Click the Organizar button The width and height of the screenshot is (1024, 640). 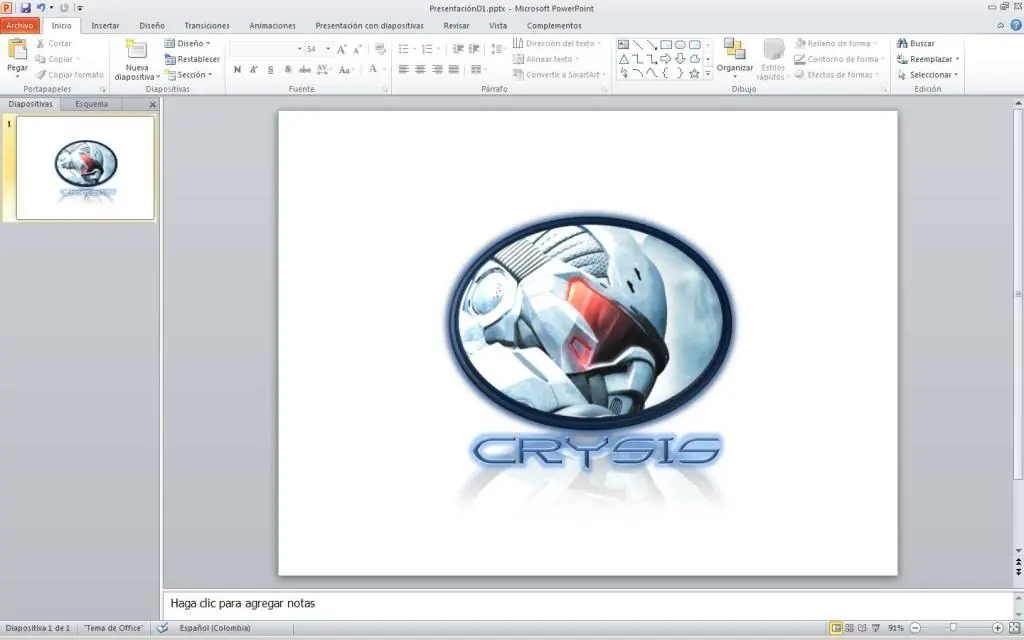coord(735,59)
